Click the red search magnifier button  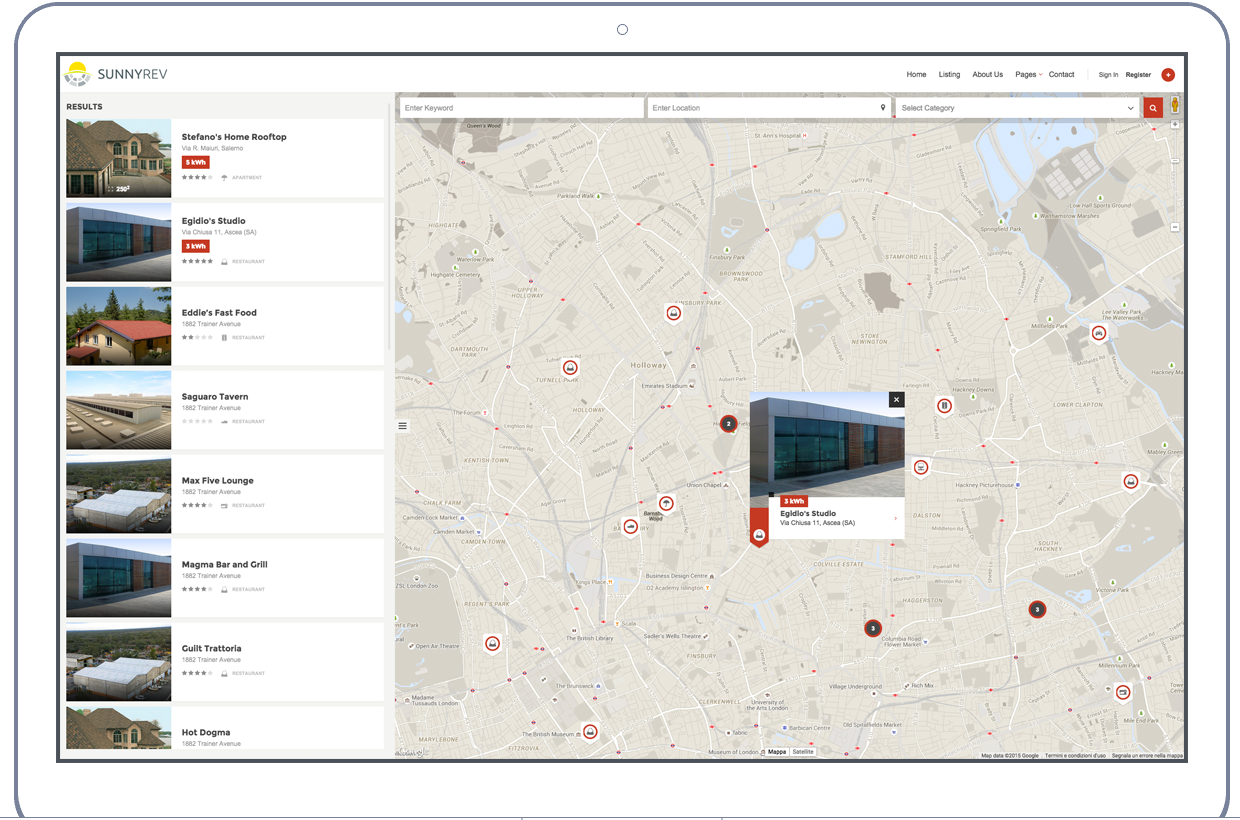coord(1153,108)
